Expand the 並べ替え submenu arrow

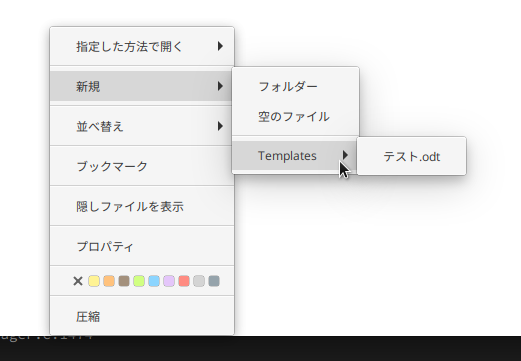[220, 126]
